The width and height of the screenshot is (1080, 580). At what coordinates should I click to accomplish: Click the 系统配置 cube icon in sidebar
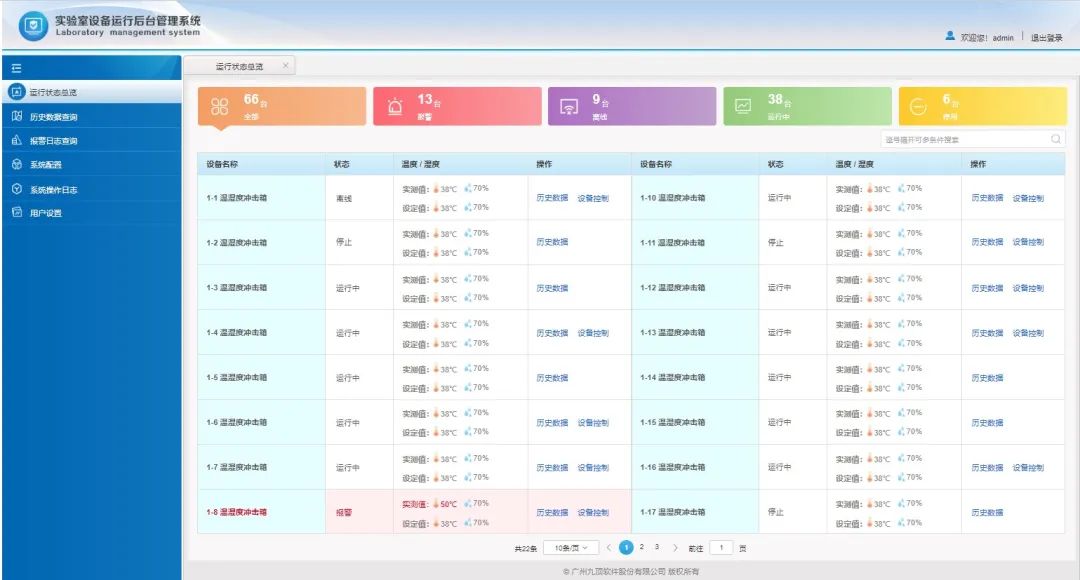(16, 165)
